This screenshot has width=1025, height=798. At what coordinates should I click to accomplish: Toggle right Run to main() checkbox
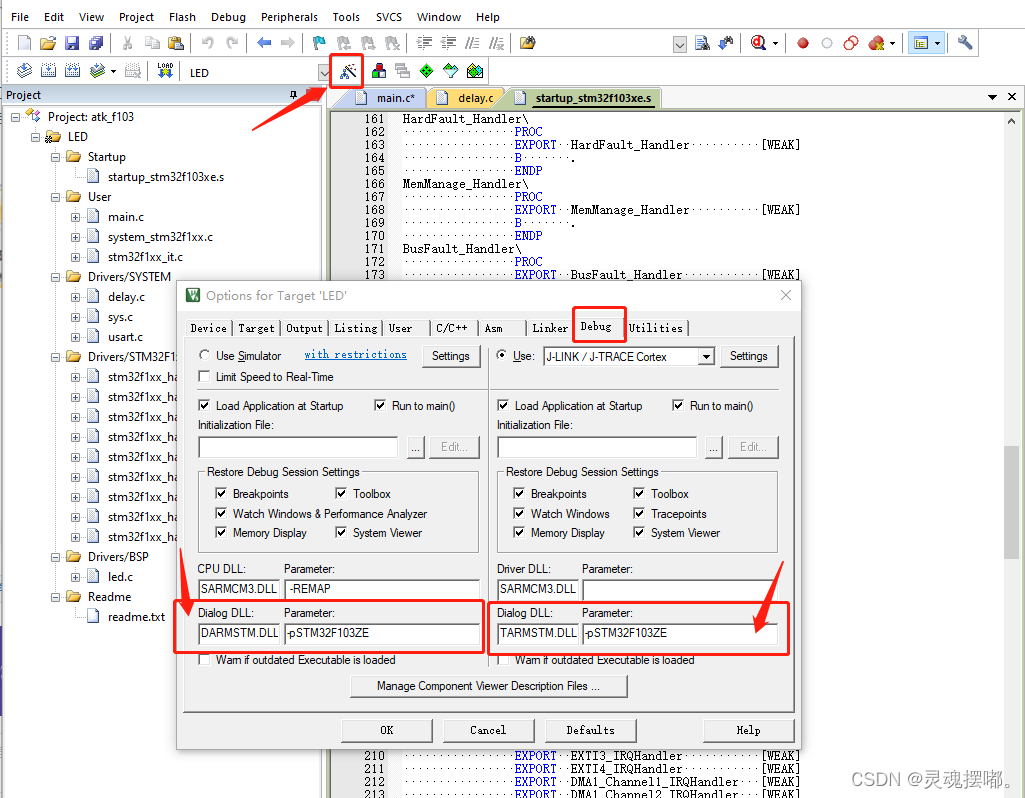[678, 406]
